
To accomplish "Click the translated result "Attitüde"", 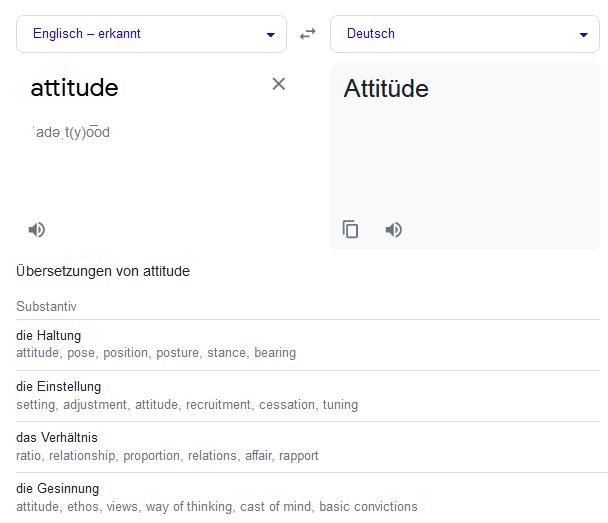I will (386, 89).
